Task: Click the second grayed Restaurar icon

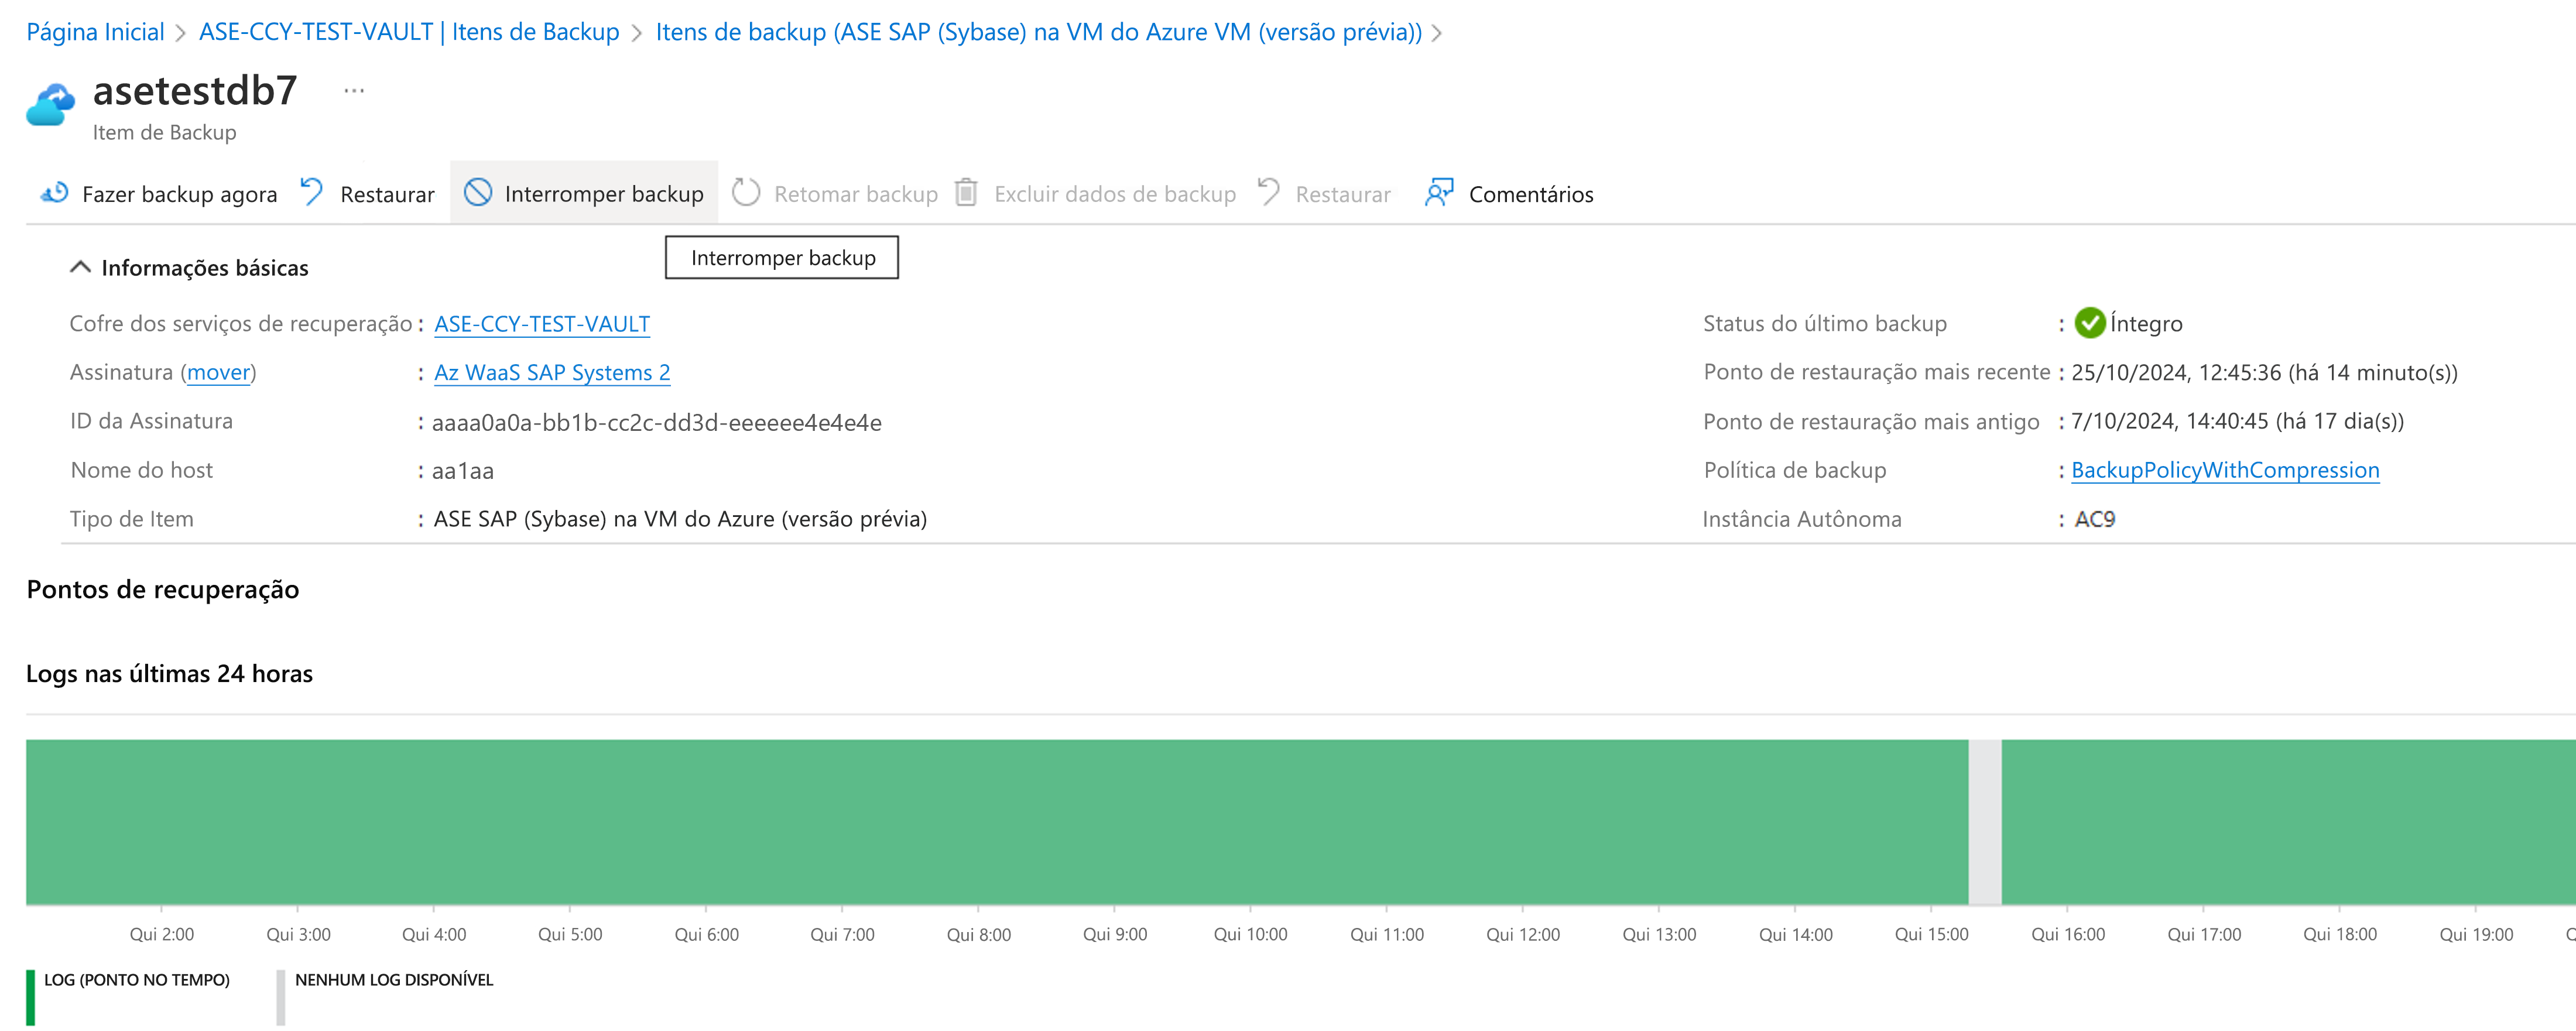Action: 1269,192
